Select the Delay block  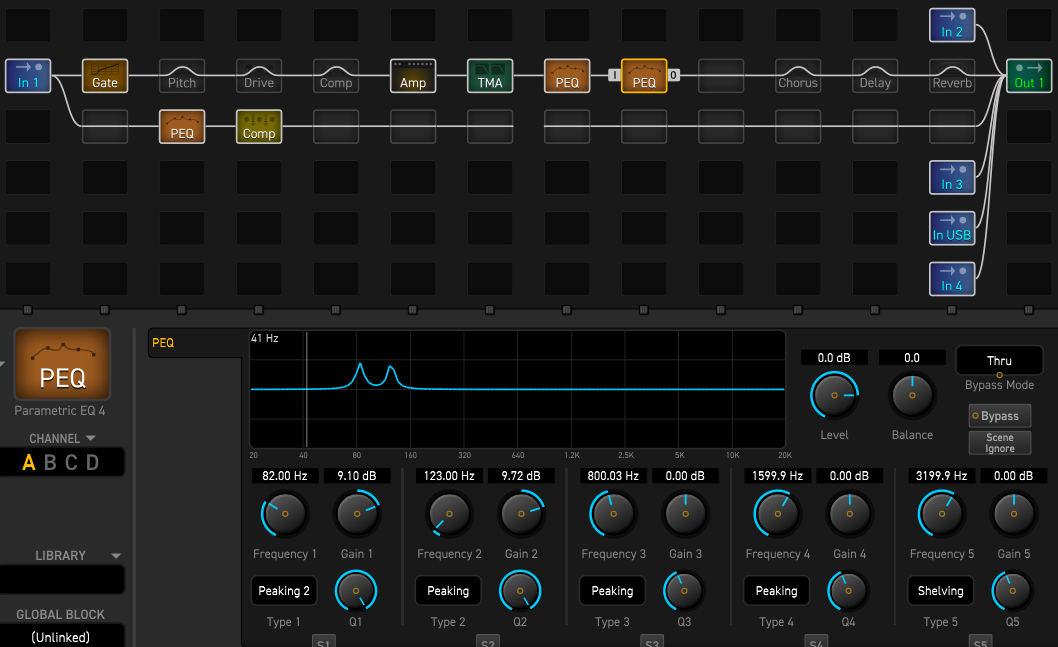(874, 76)
